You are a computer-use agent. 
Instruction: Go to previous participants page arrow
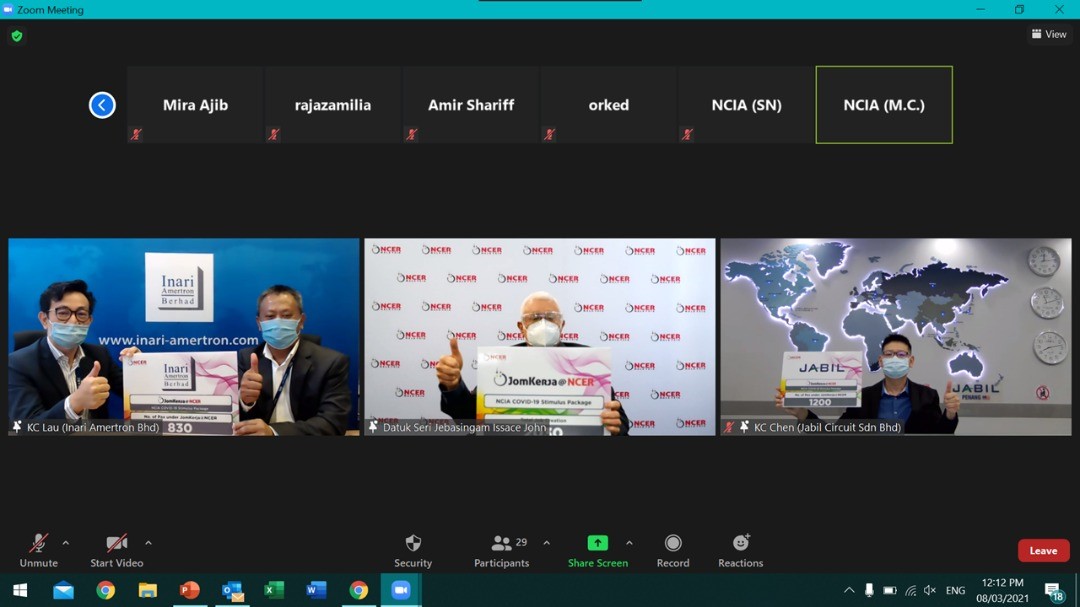point(102,105)
